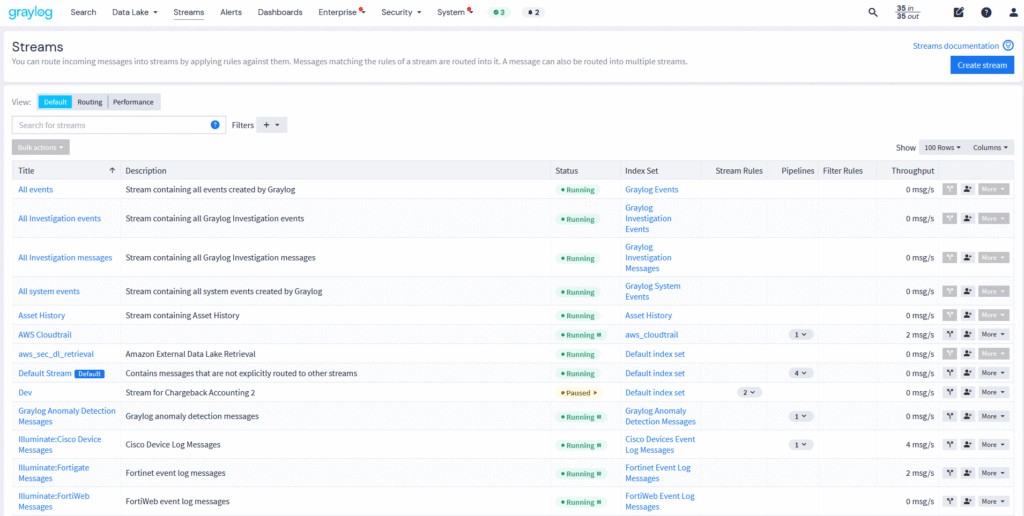Open data routing for Illuminate:Cisco Device Messages
Screen dimensions: 1024x516
[950, 445]
